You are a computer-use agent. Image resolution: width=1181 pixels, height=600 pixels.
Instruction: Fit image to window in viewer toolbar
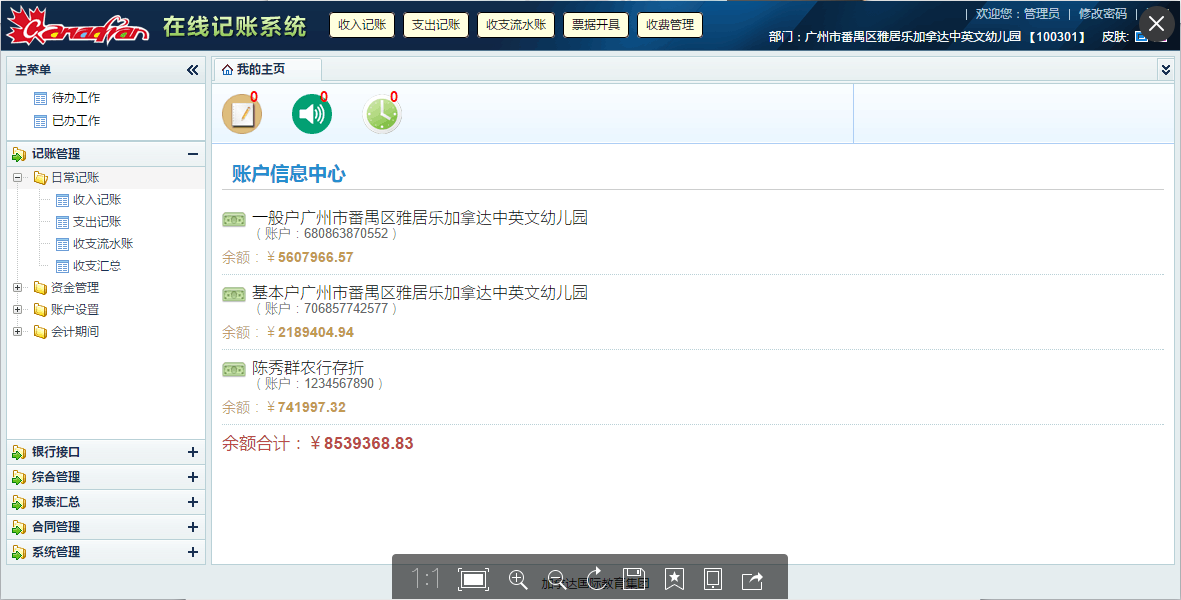[x=473, y=579]
